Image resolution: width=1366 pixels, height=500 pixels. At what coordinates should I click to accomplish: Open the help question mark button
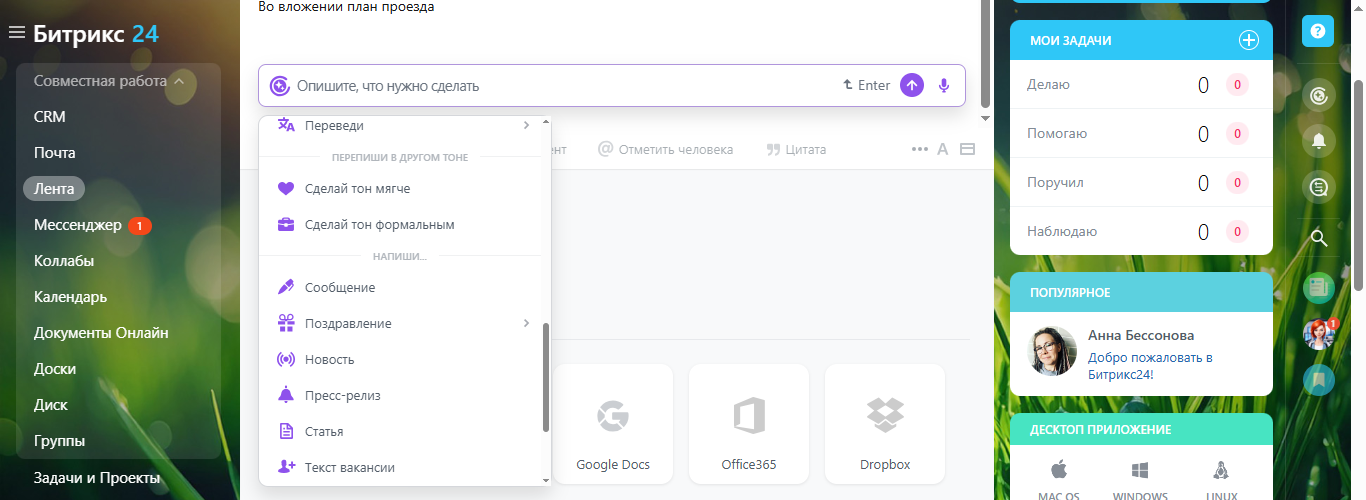pos(1318,31)
